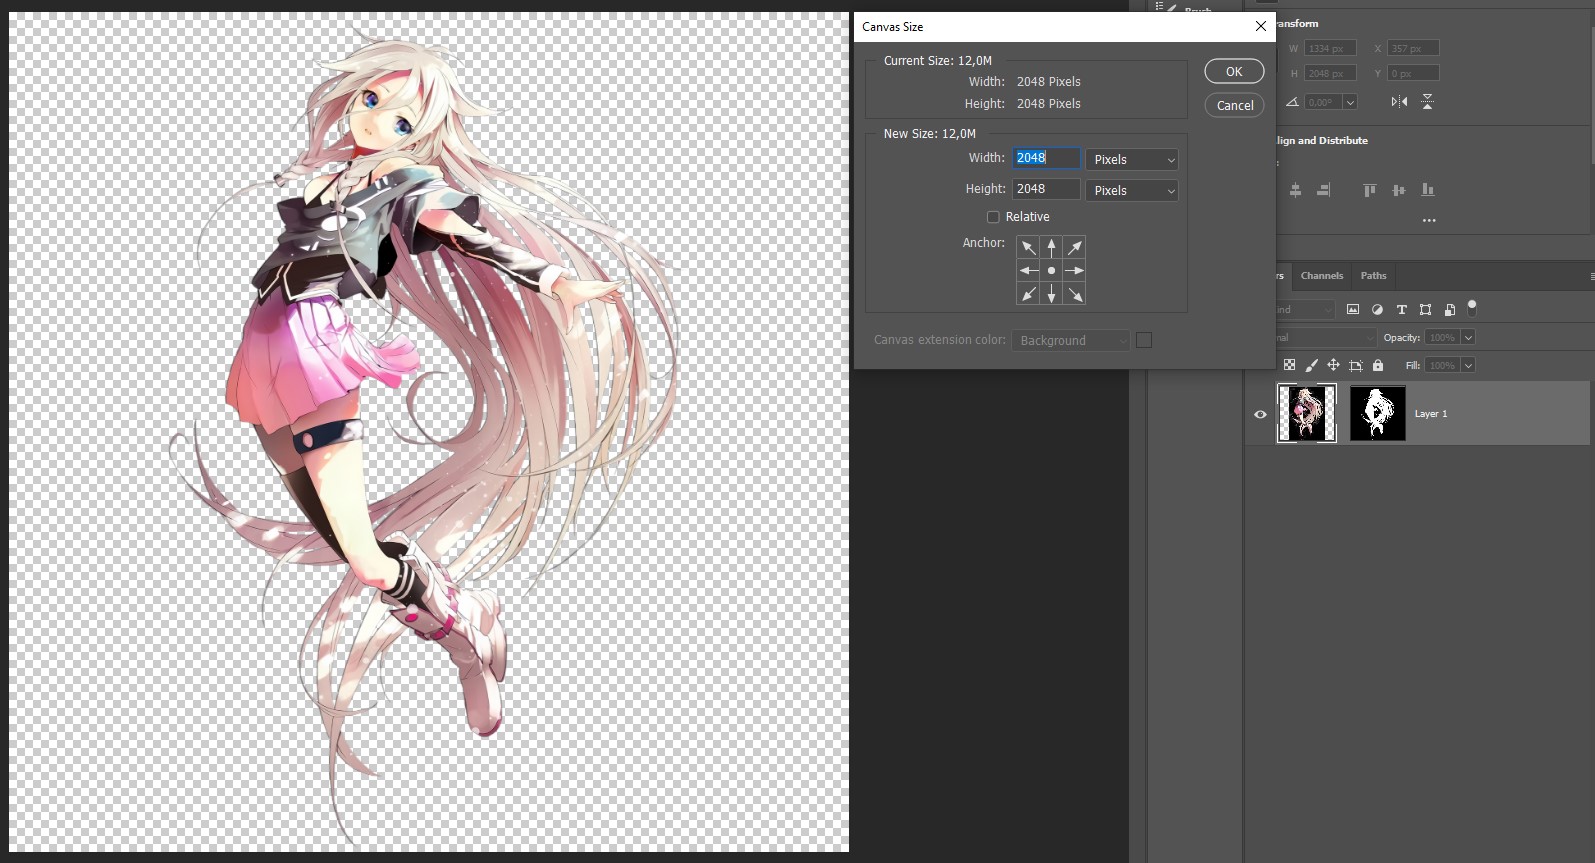Click the lock all layer icon
Image resolution: width=1595 pixels, height=863 pixels.
point(1378,366)
